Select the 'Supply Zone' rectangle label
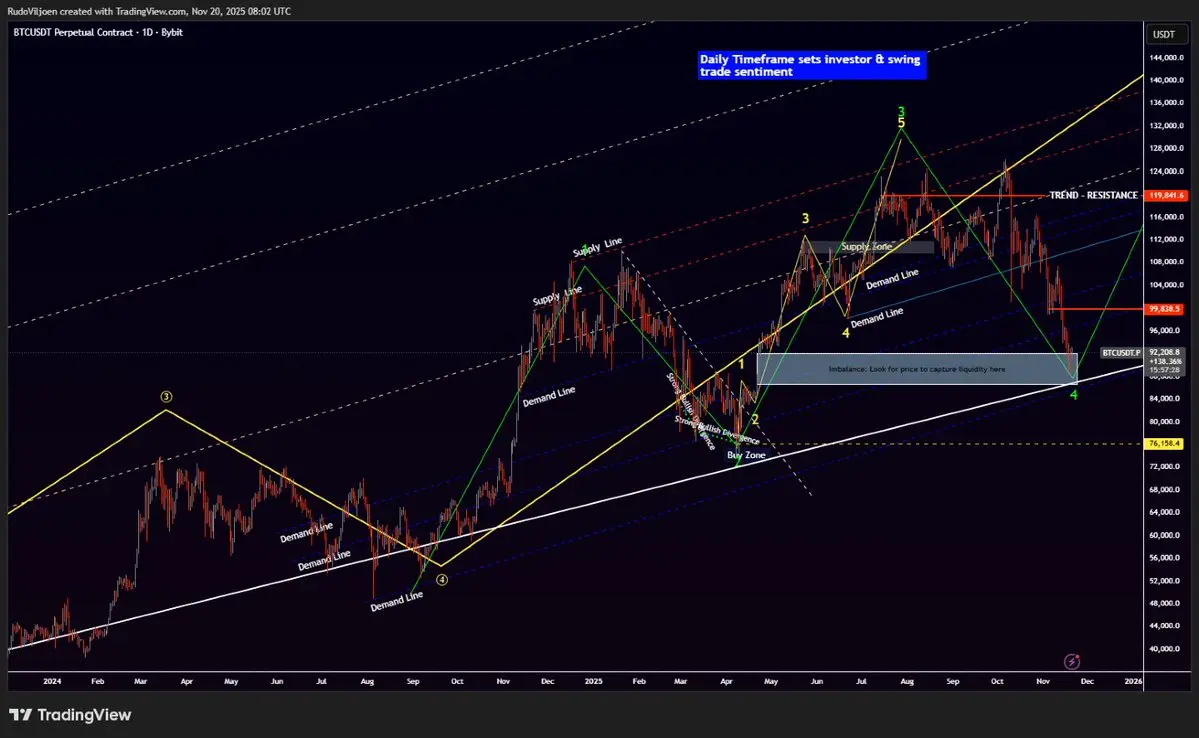1199x738 pixels. 866,247
